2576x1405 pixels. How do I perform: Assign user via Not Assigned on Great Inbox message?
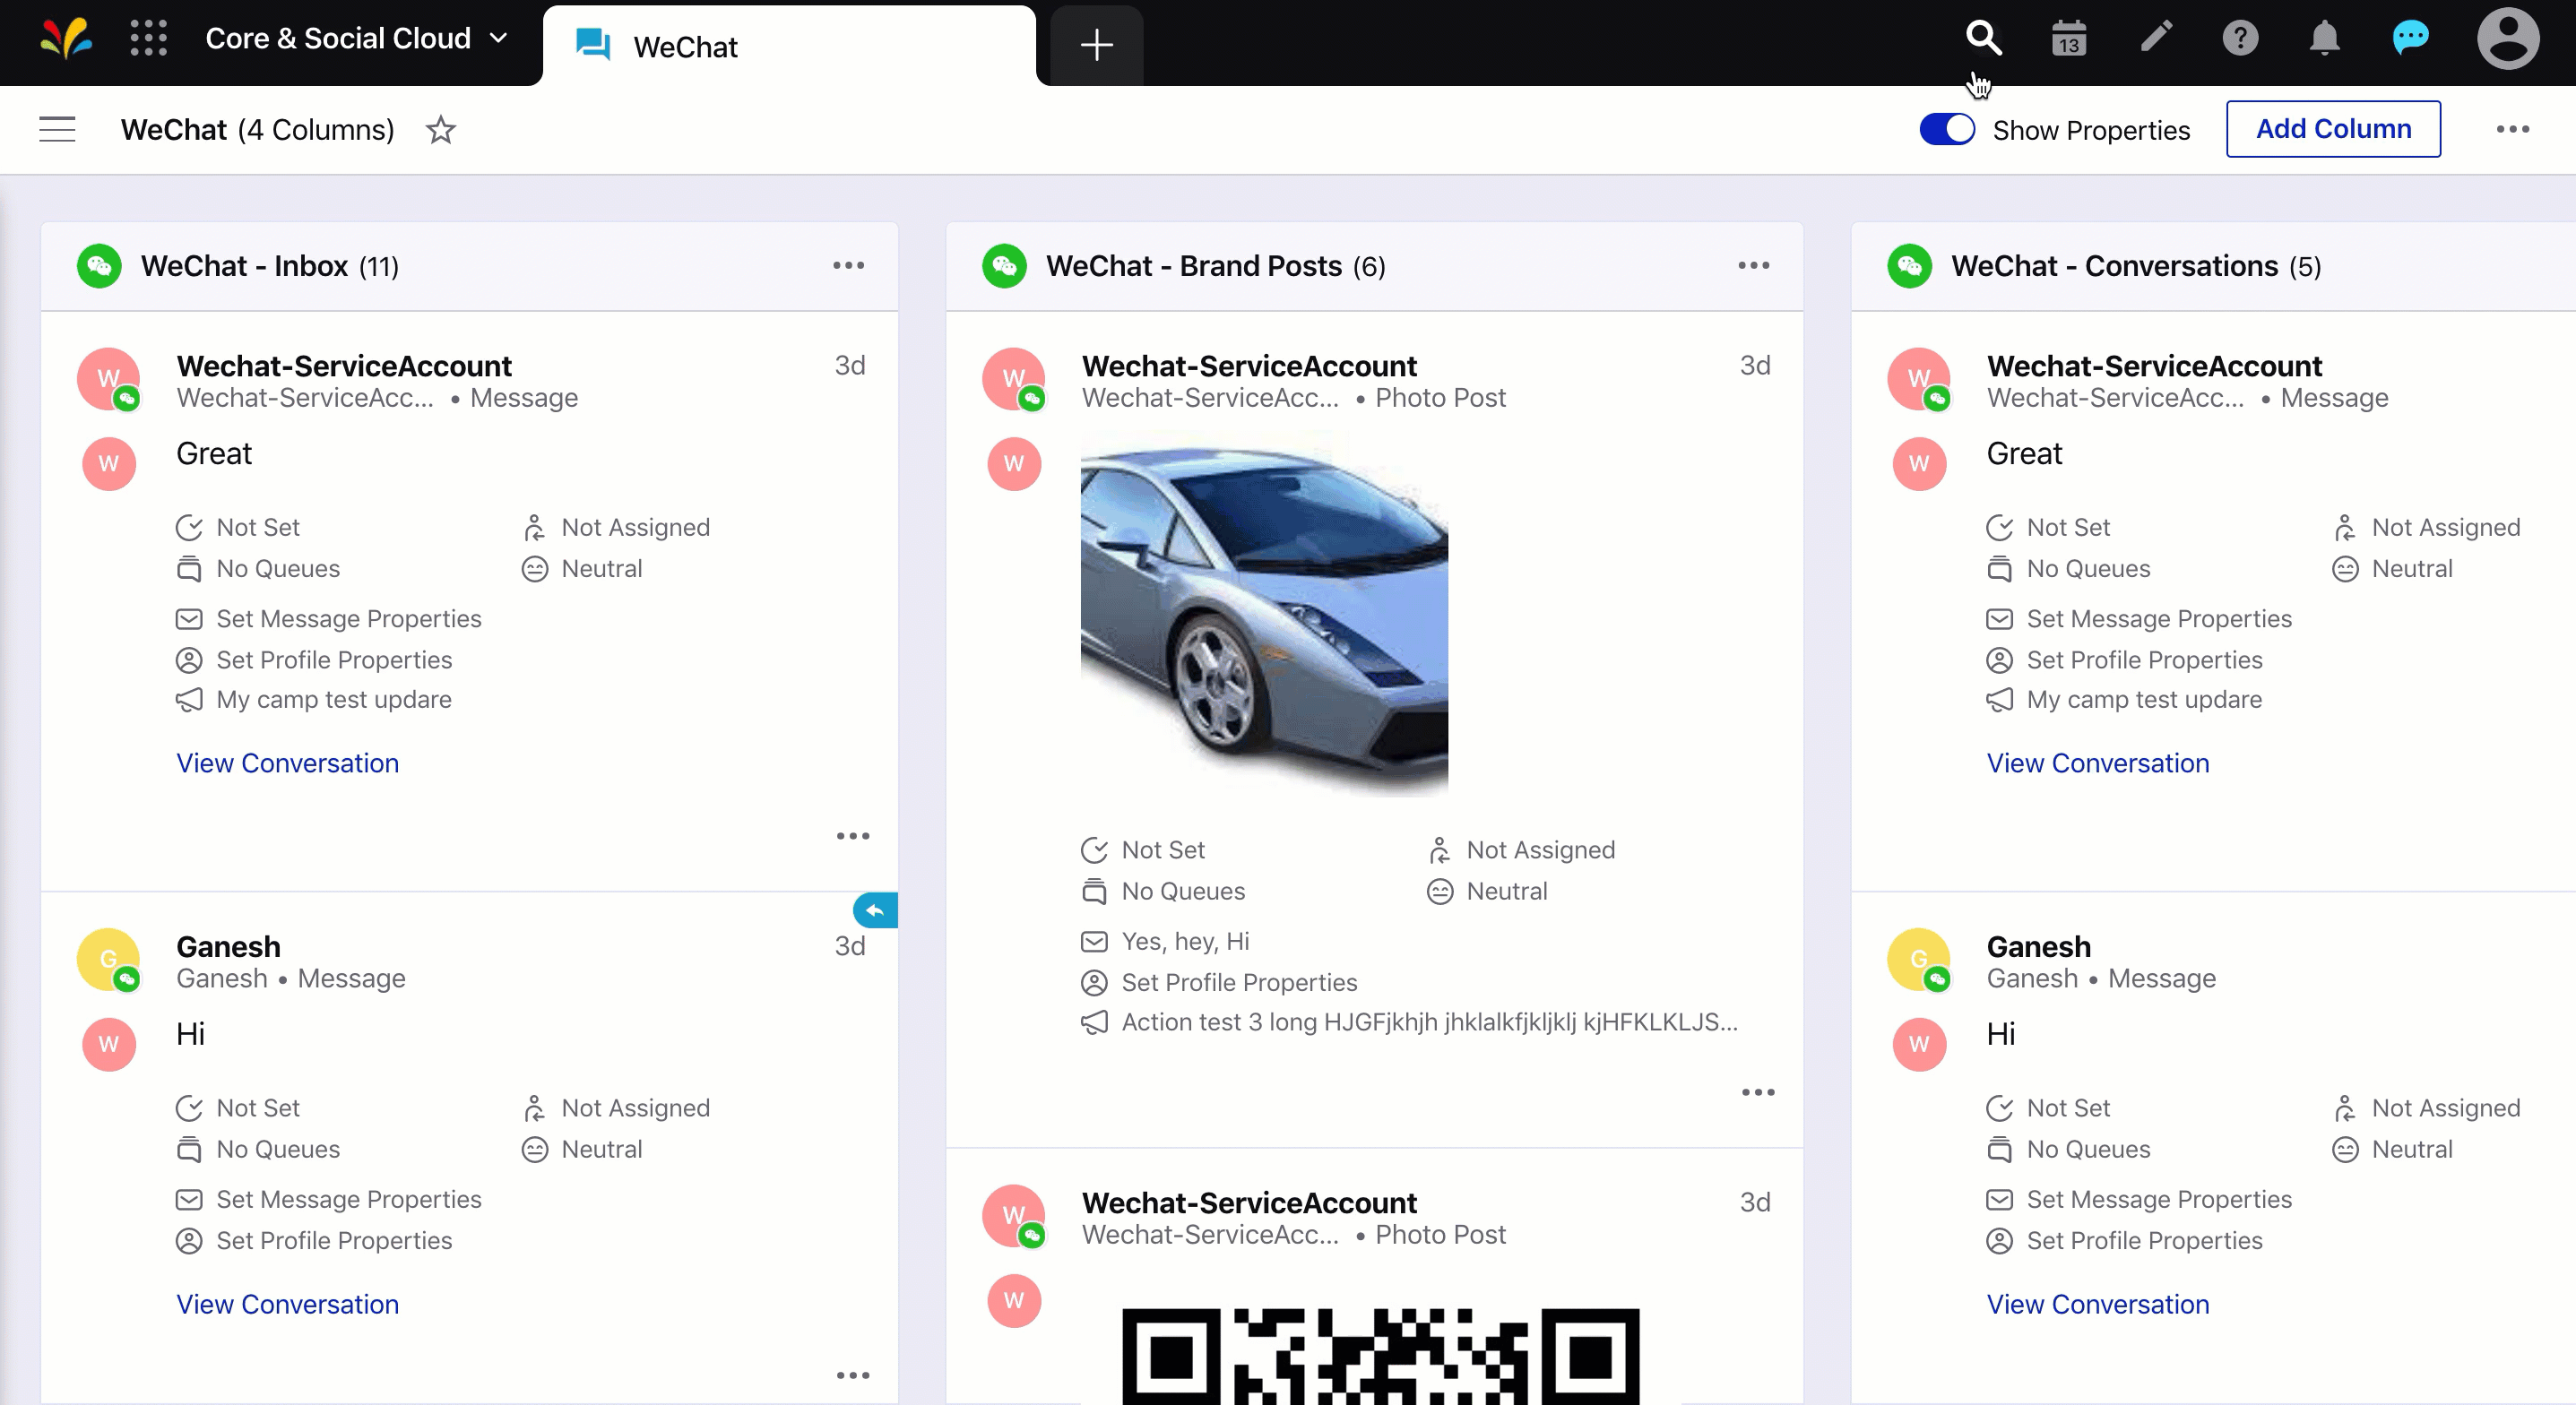pos(616,527)
